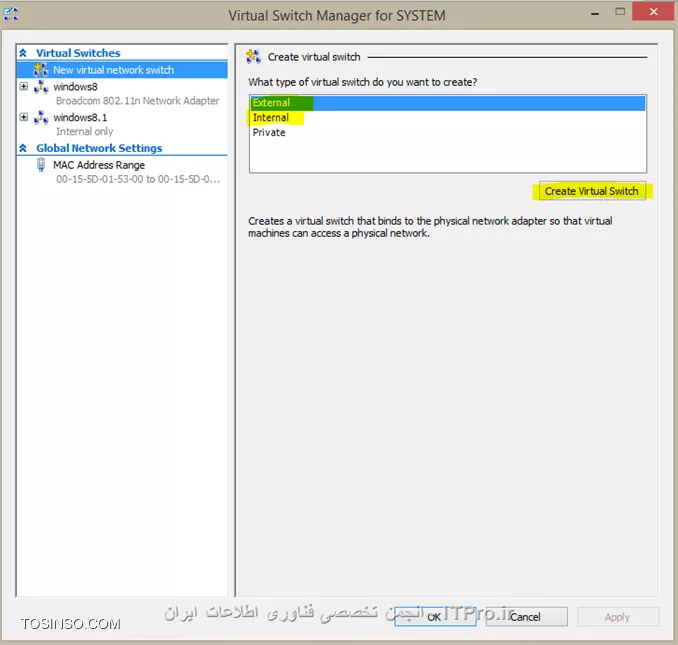
Task: Click the Cancel button
Action: click(526, 617)
